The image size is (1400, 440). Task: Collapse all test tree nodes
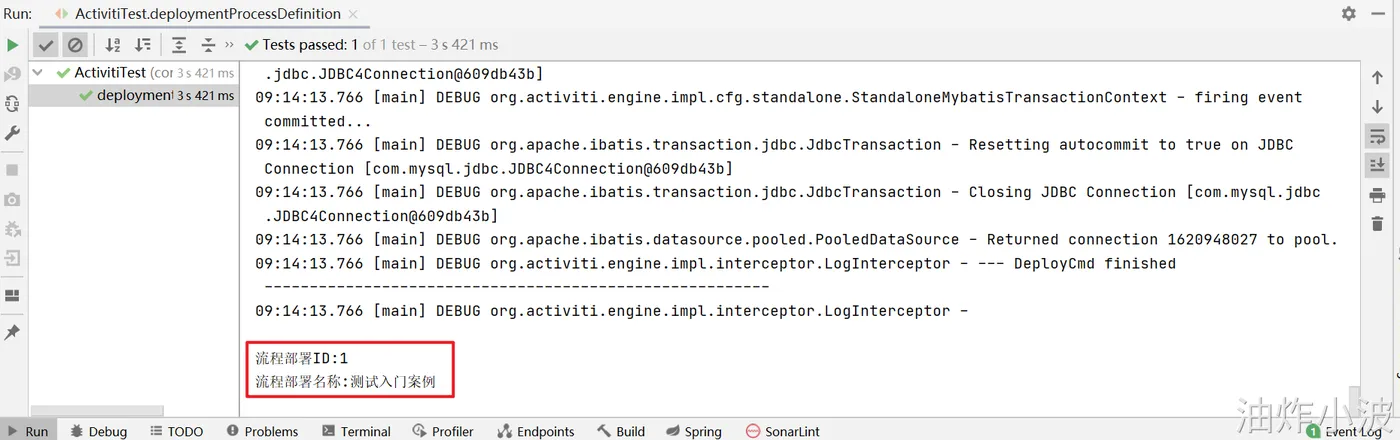point(208,45)
